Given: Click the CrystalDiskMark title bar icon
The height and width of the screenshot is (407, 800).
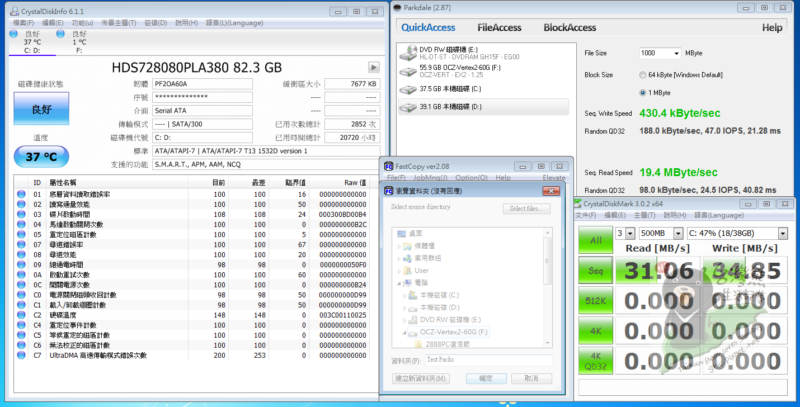Looking at the screenshot, I should click(578, 204).
